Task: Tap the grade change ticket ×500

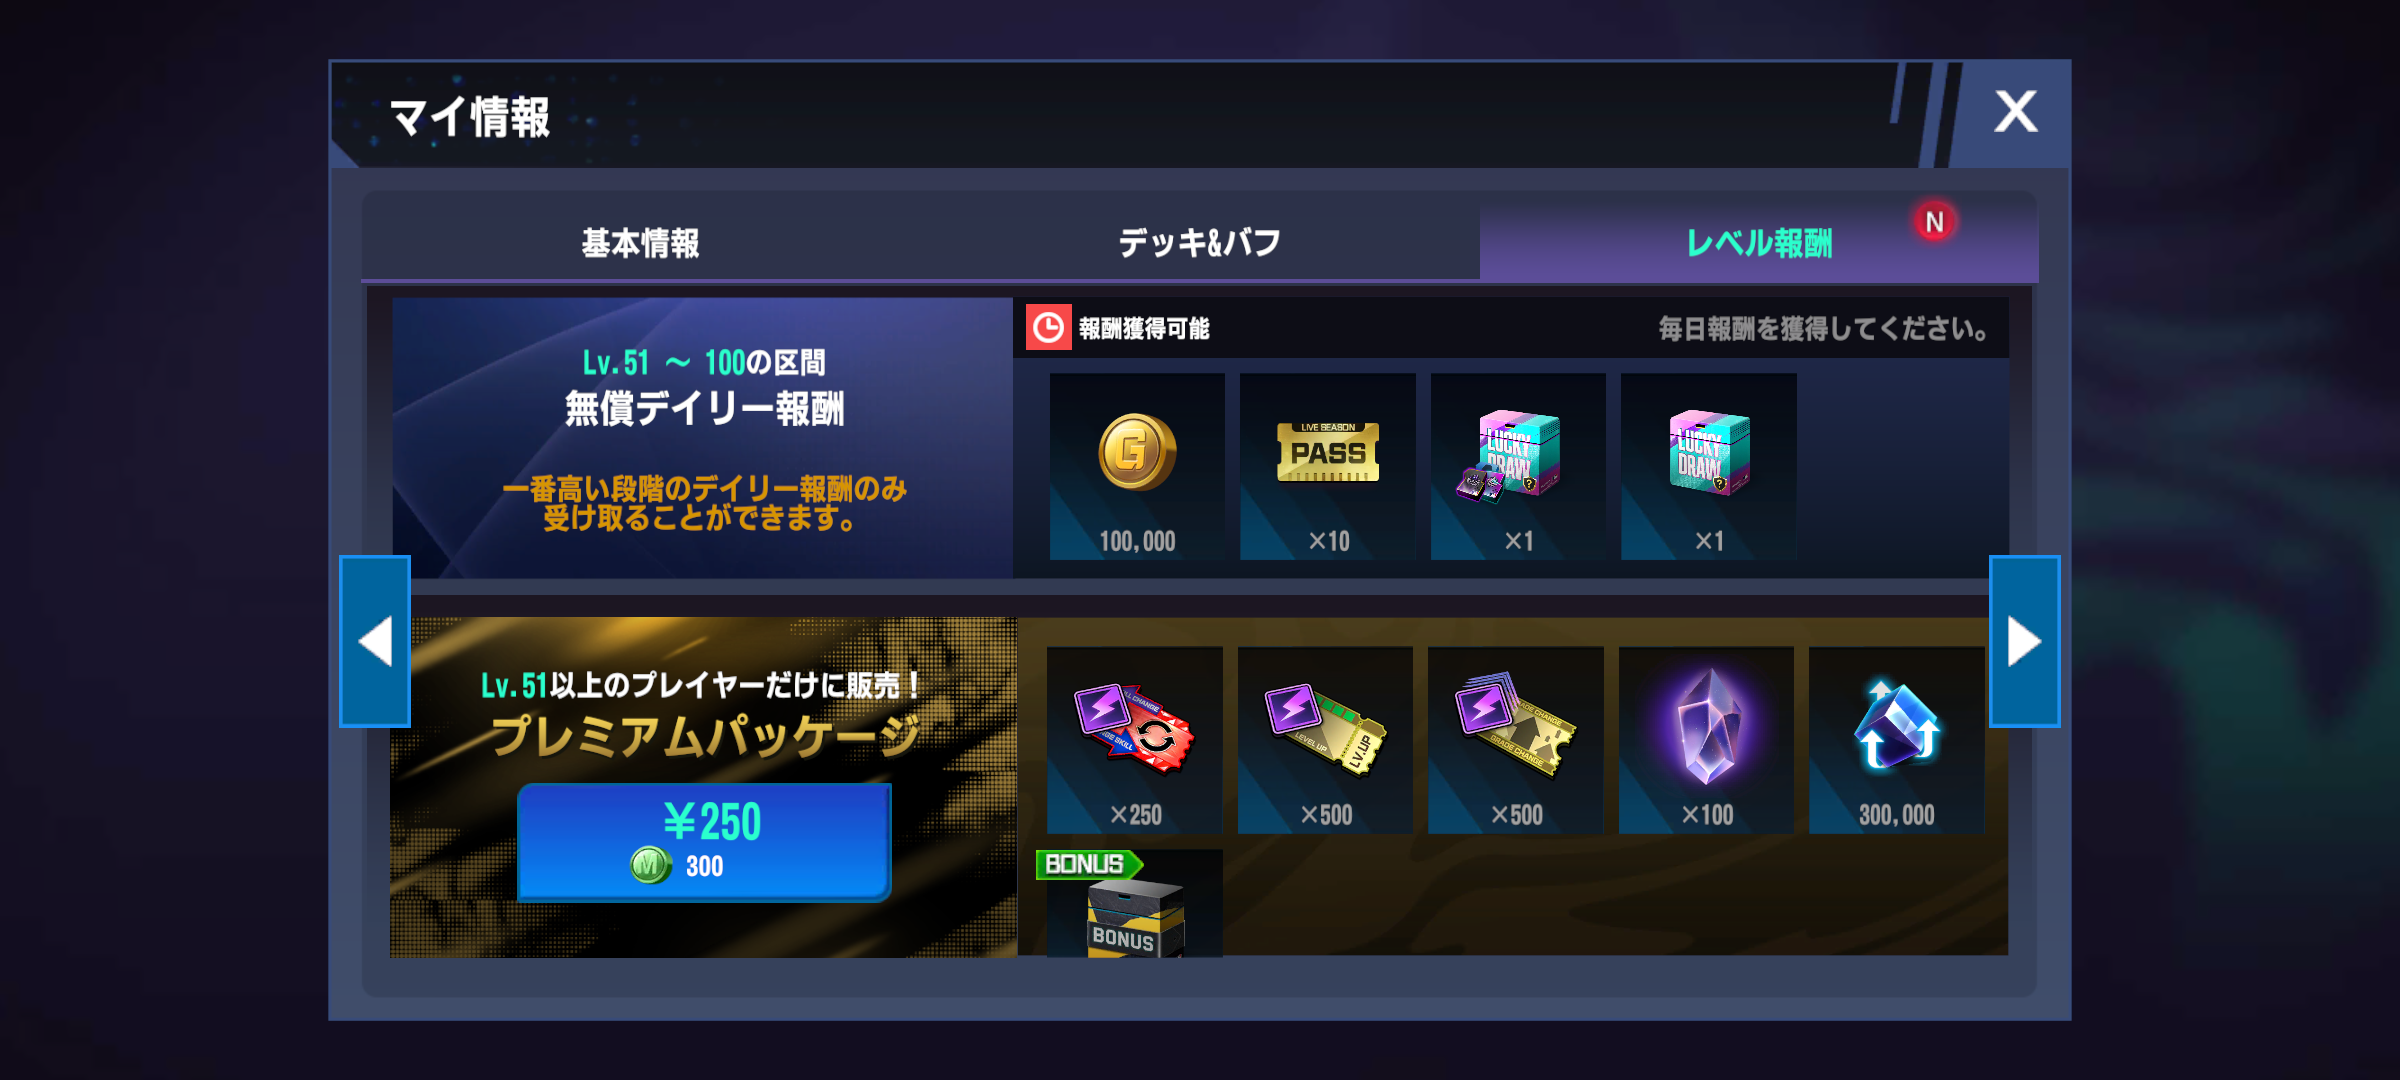Action: [1516, 740]
